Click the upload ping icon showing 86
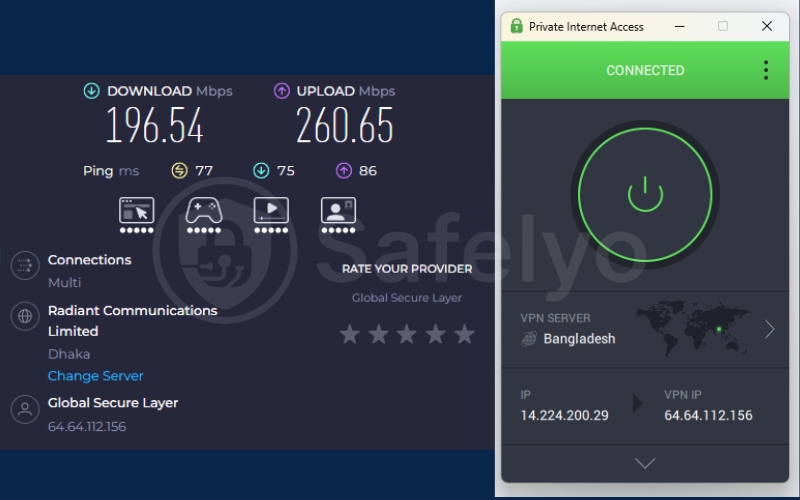 pyautogui.click(x=344, y=170)
